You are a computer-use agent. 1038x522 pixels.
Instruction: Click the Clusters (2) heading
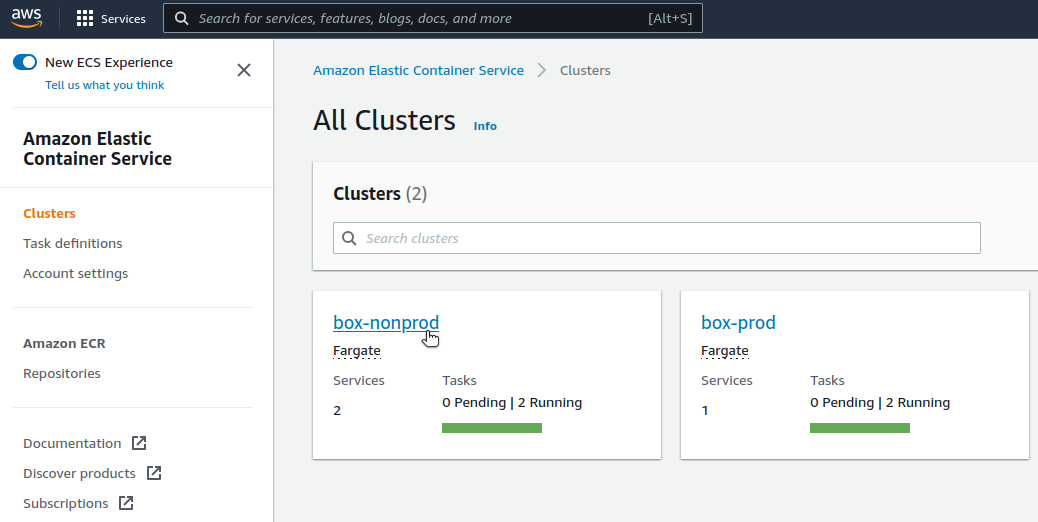coord(380,194)
